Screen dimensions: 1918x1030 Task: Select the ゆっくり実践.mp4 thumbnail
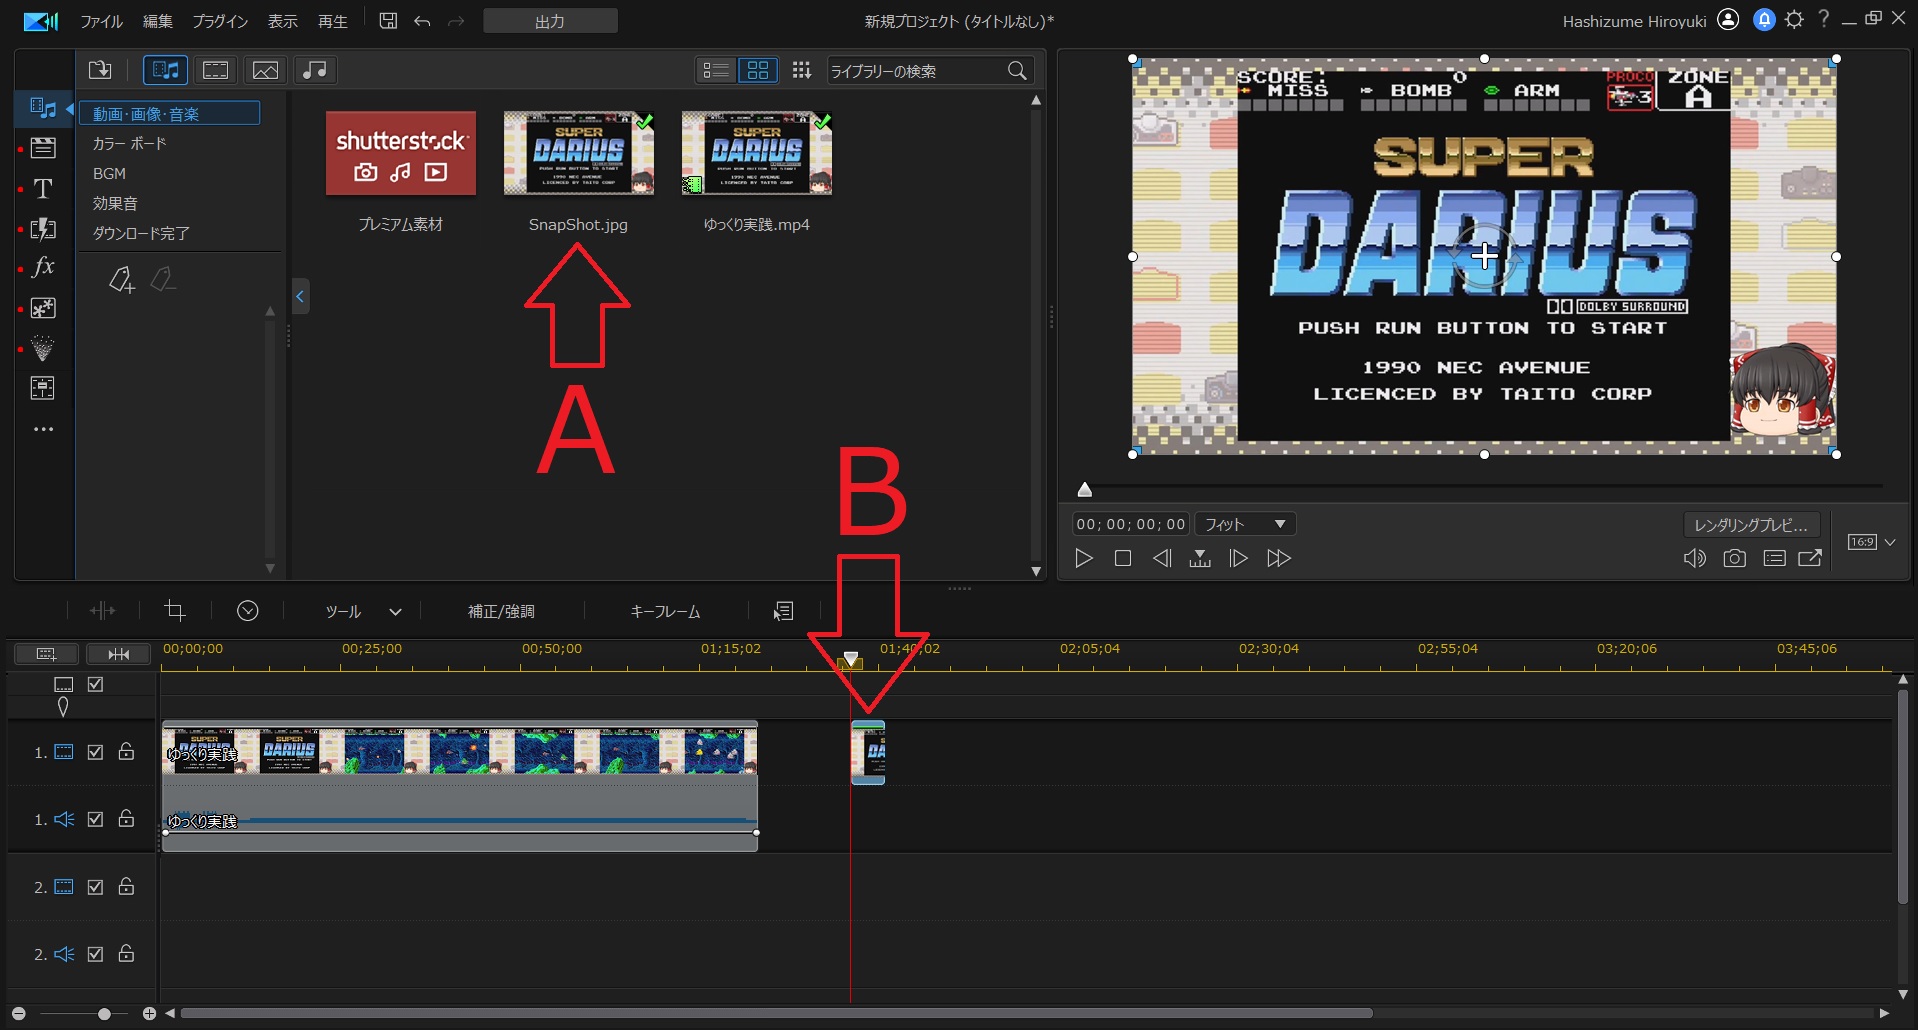coord(756,153)
